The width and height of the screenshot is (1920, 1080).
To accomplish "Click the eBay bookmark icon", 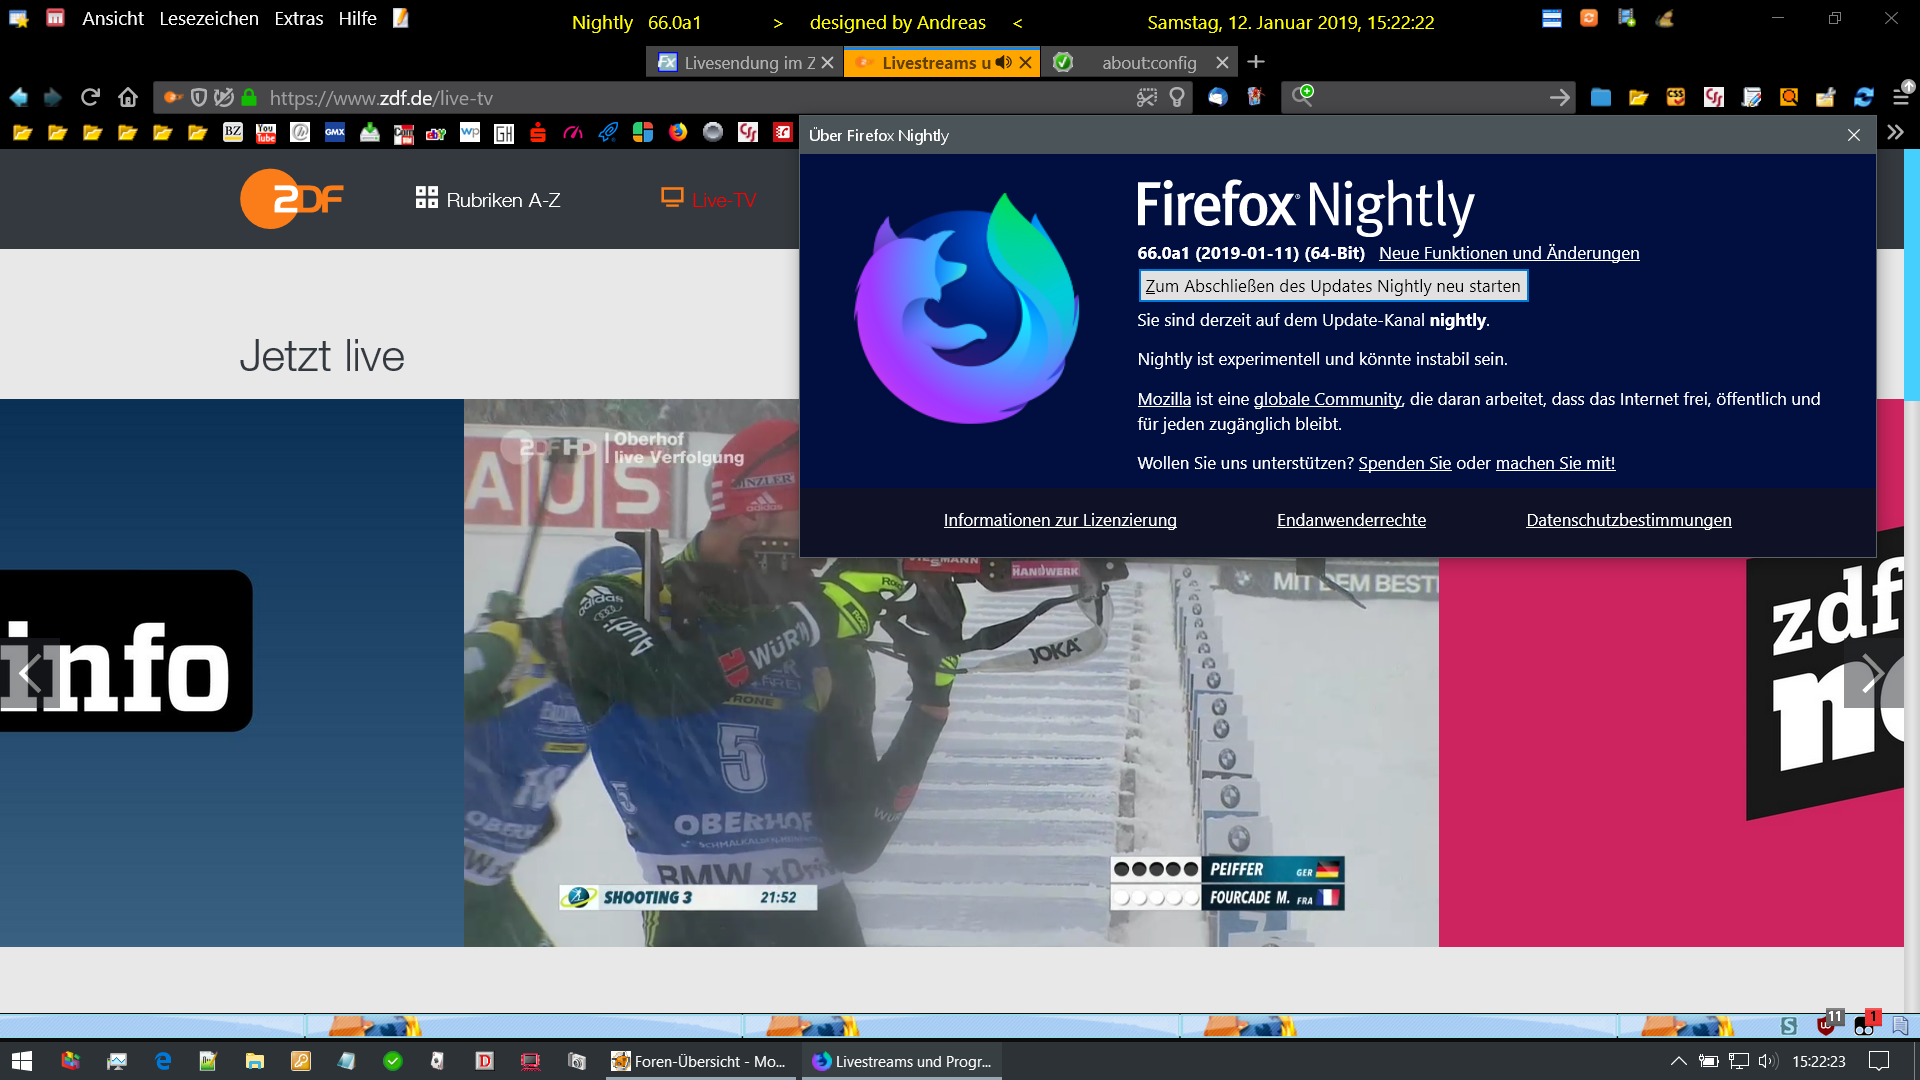I will point(436,133).
